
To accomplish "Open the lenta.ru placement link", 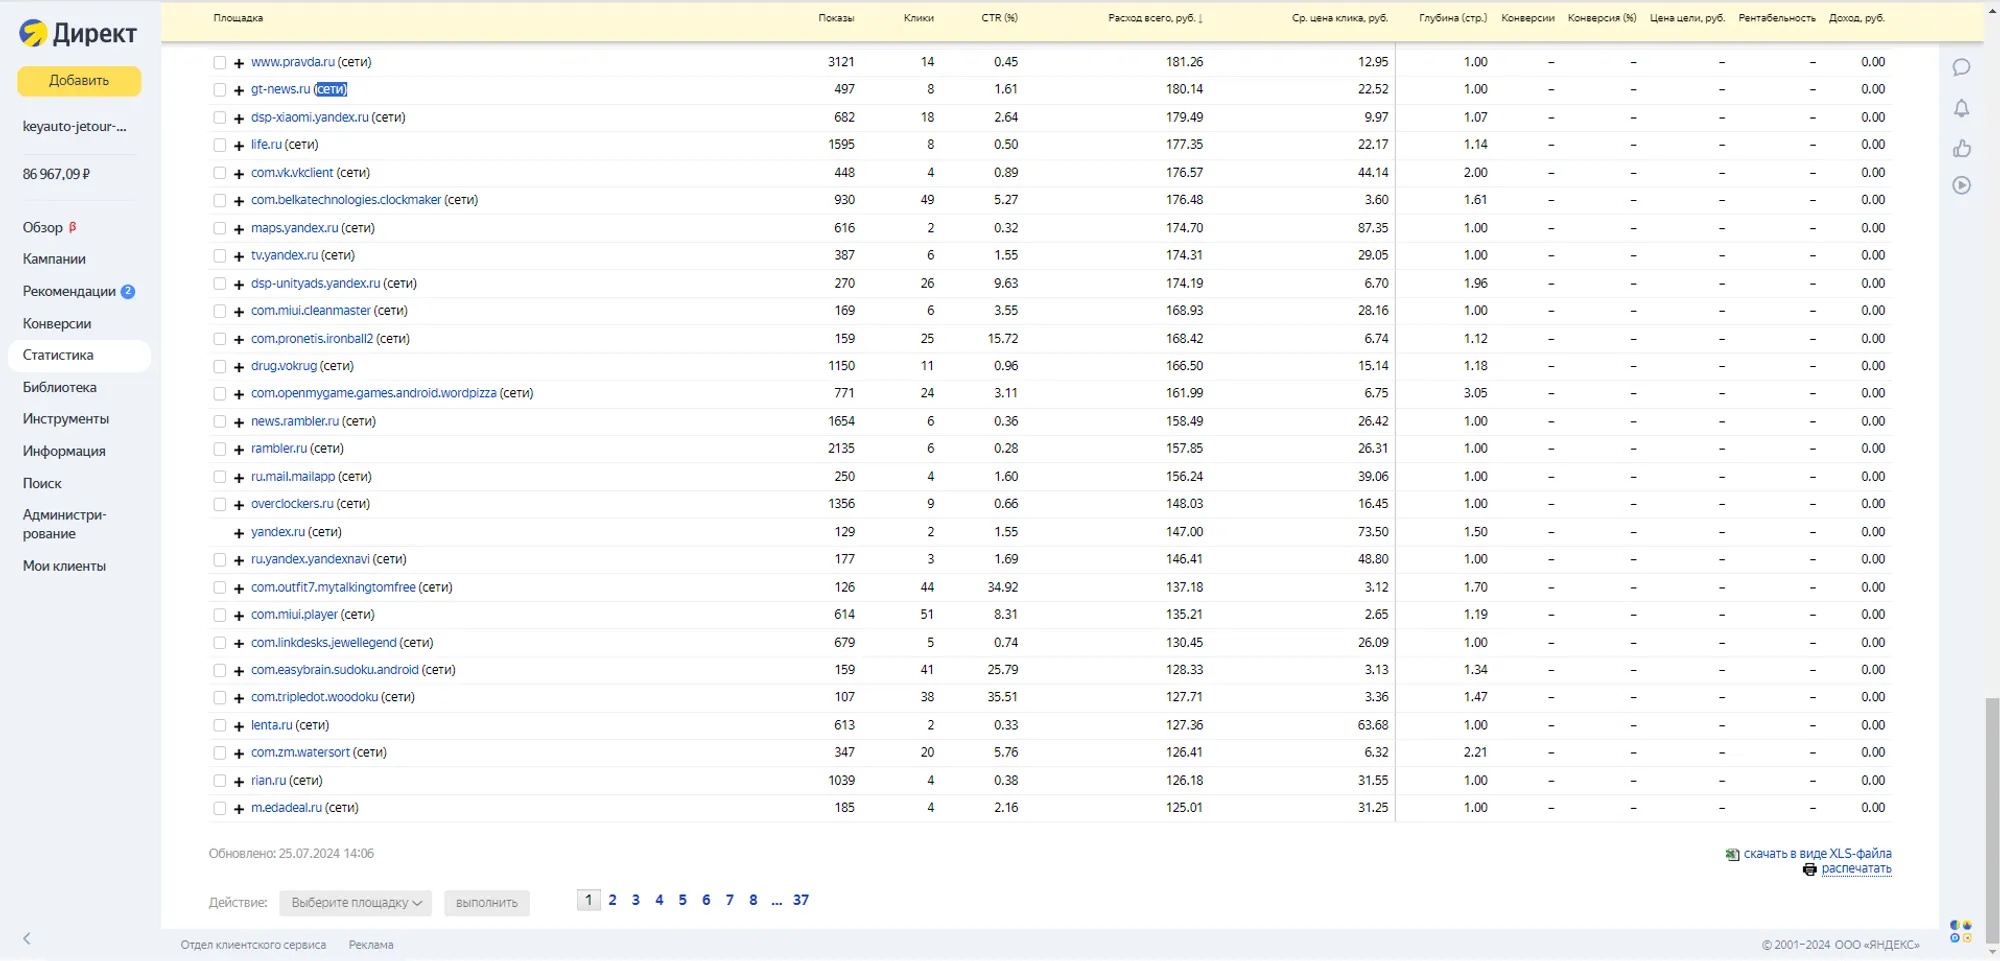I will coord(271,725).
